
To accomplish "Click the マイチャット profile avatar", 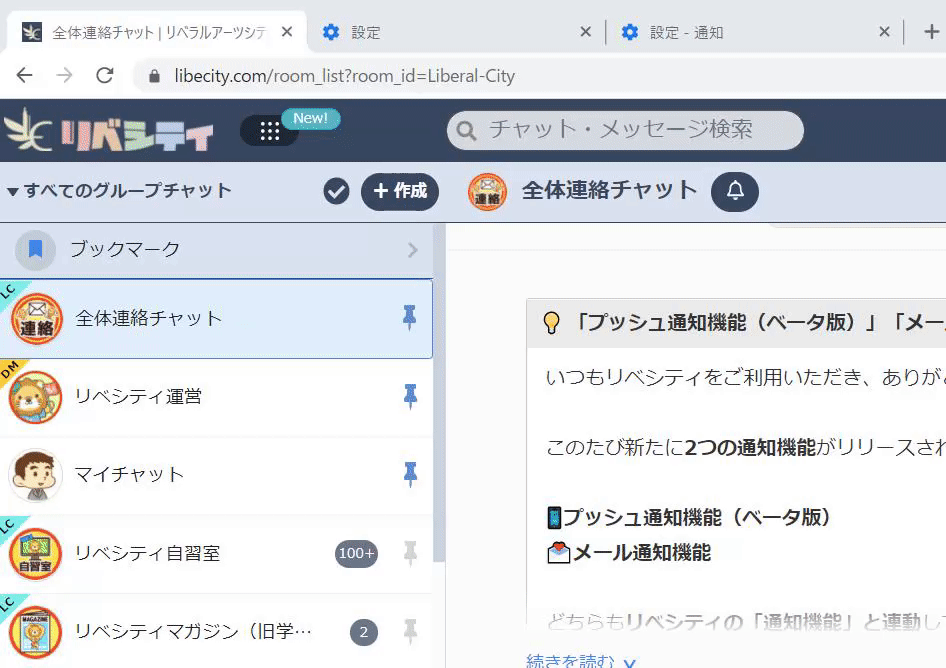I will point(36,476).
